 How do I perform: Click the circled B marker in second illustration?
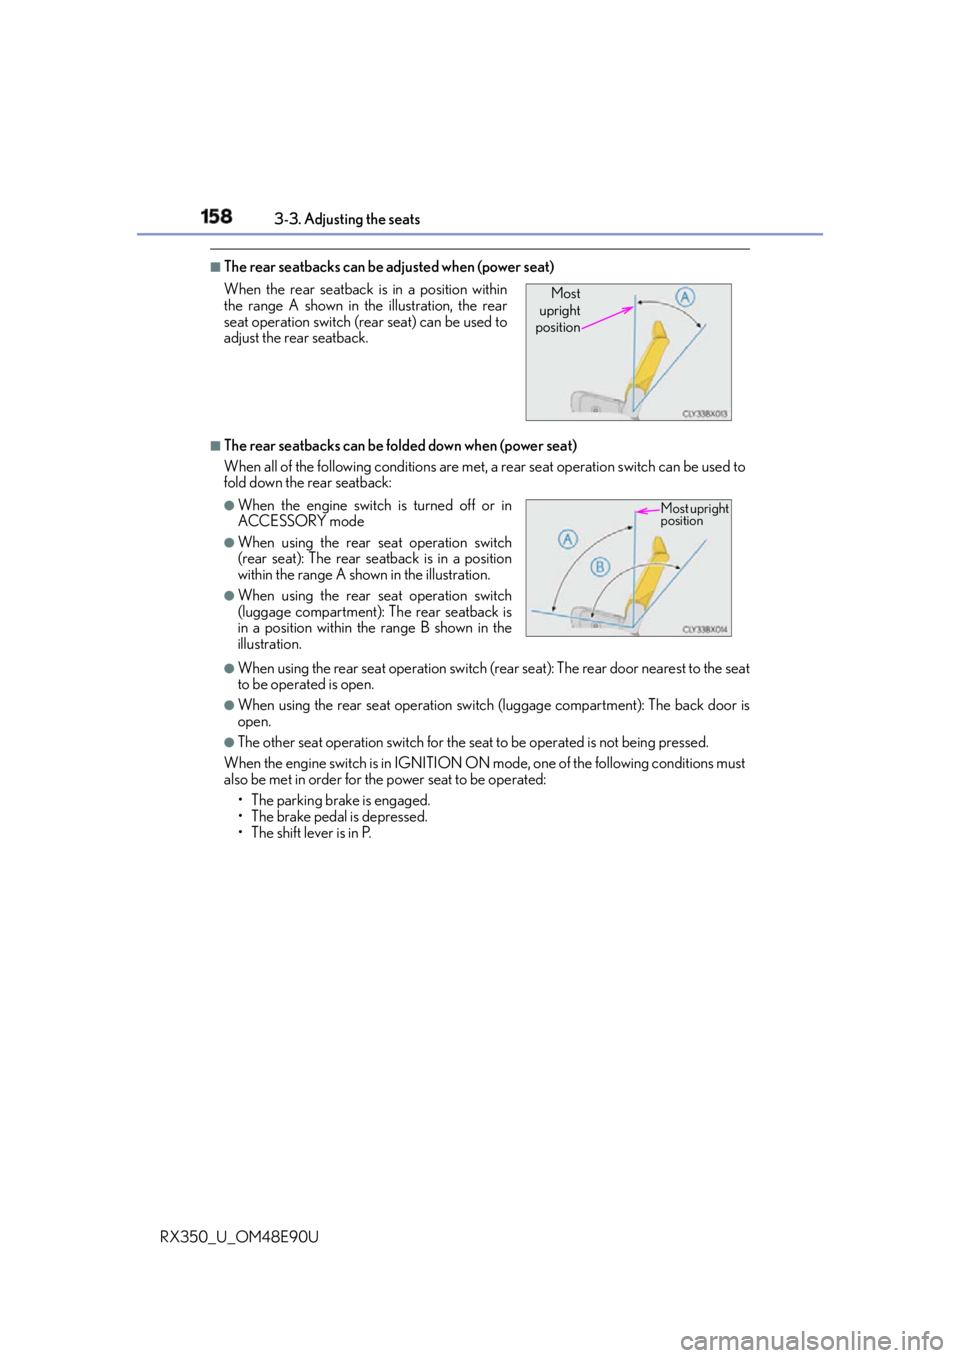(600, 567)
